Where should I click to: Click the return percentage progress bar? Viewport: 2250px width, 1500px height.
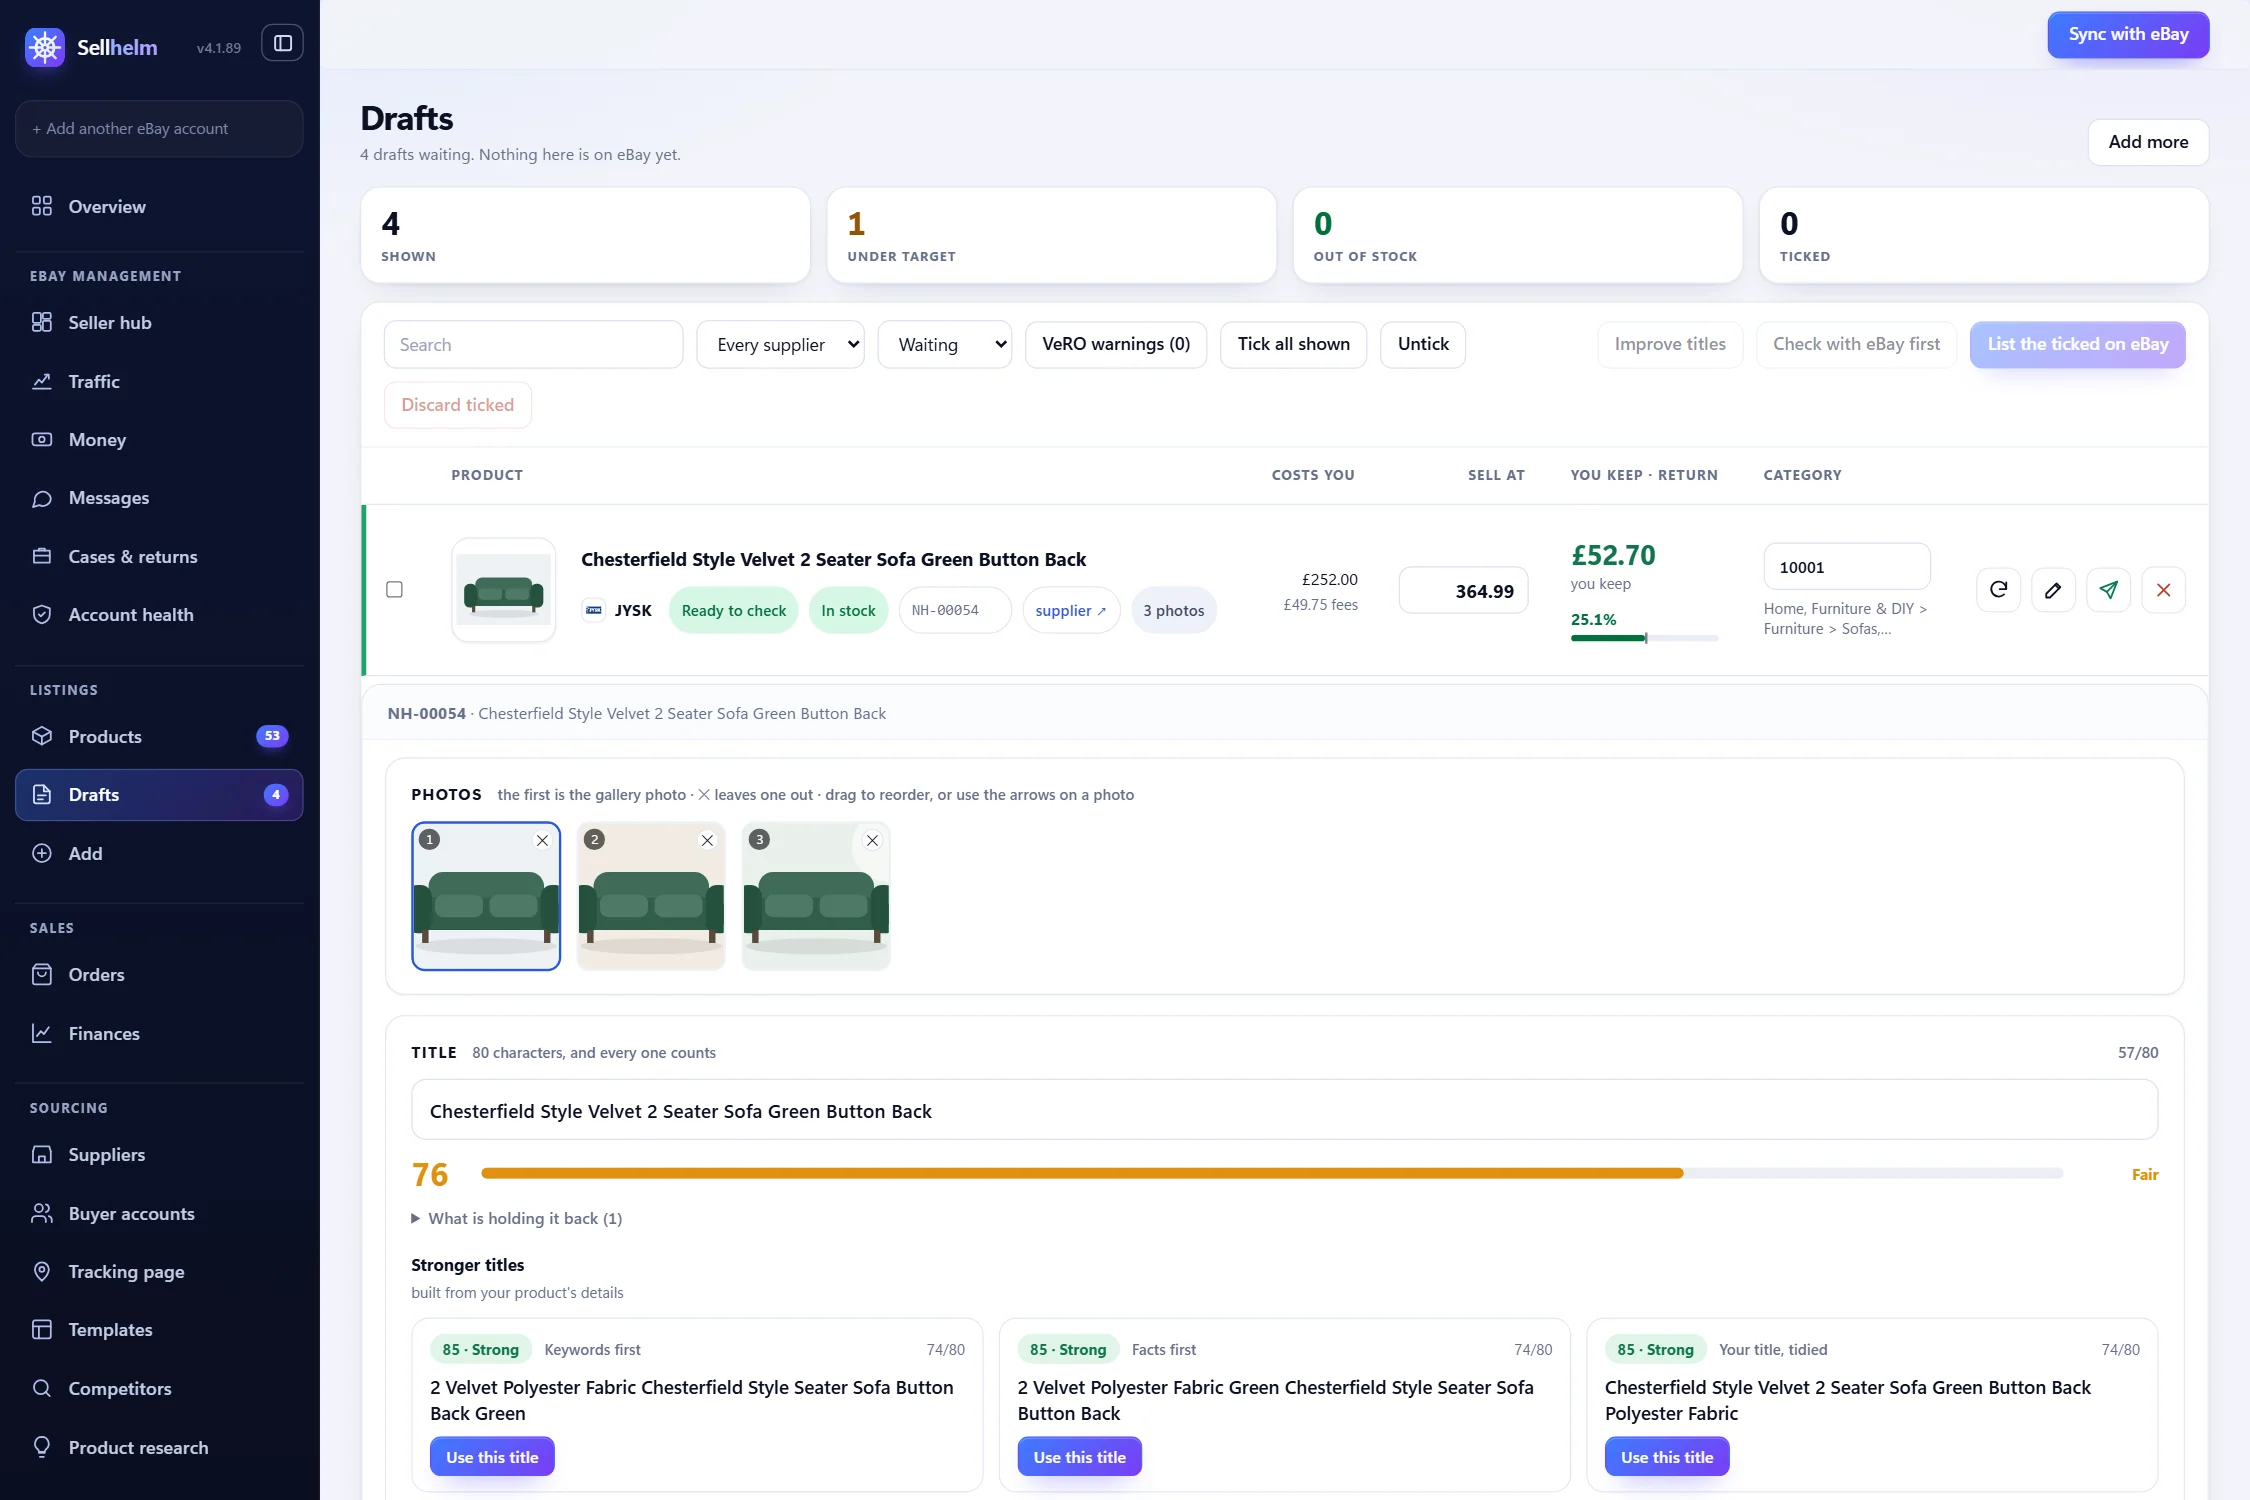pos(1644,638)
